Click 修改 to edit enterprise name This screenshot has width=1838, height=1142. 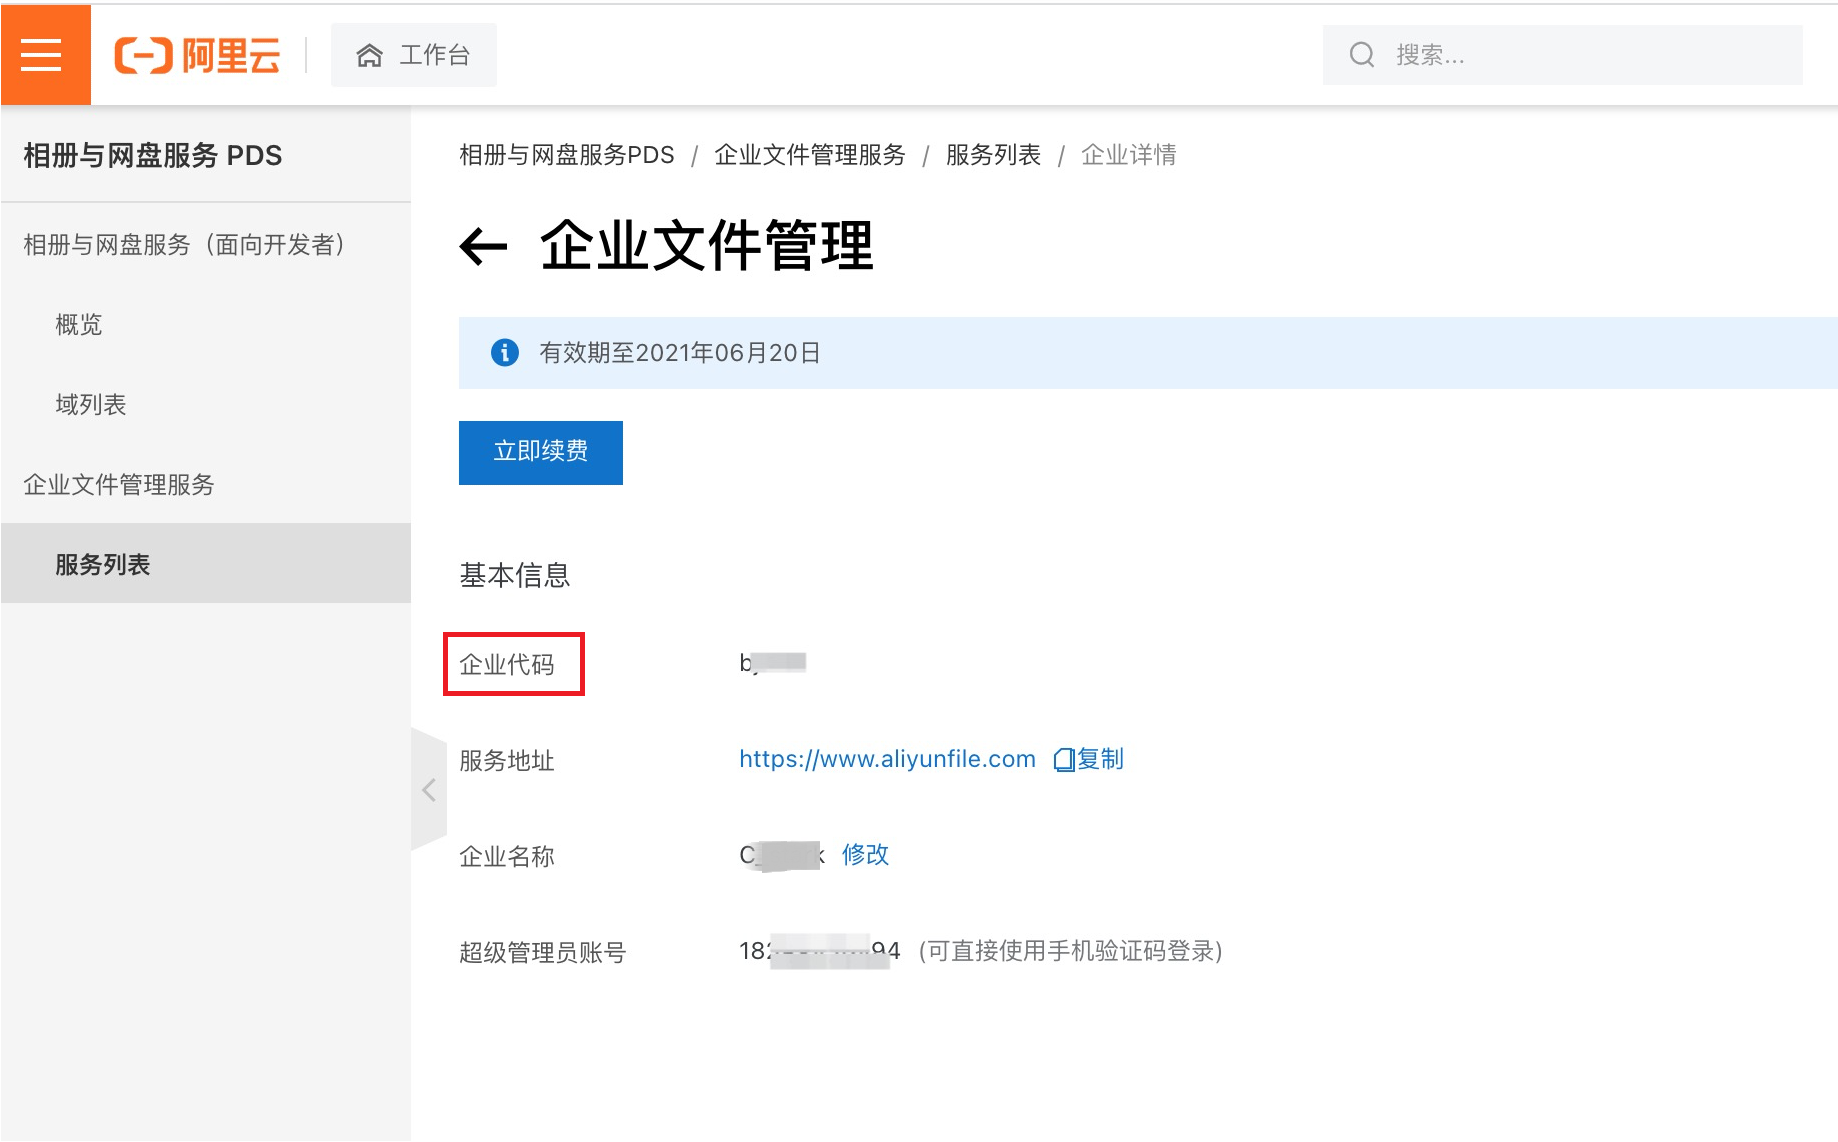point(865,855)
